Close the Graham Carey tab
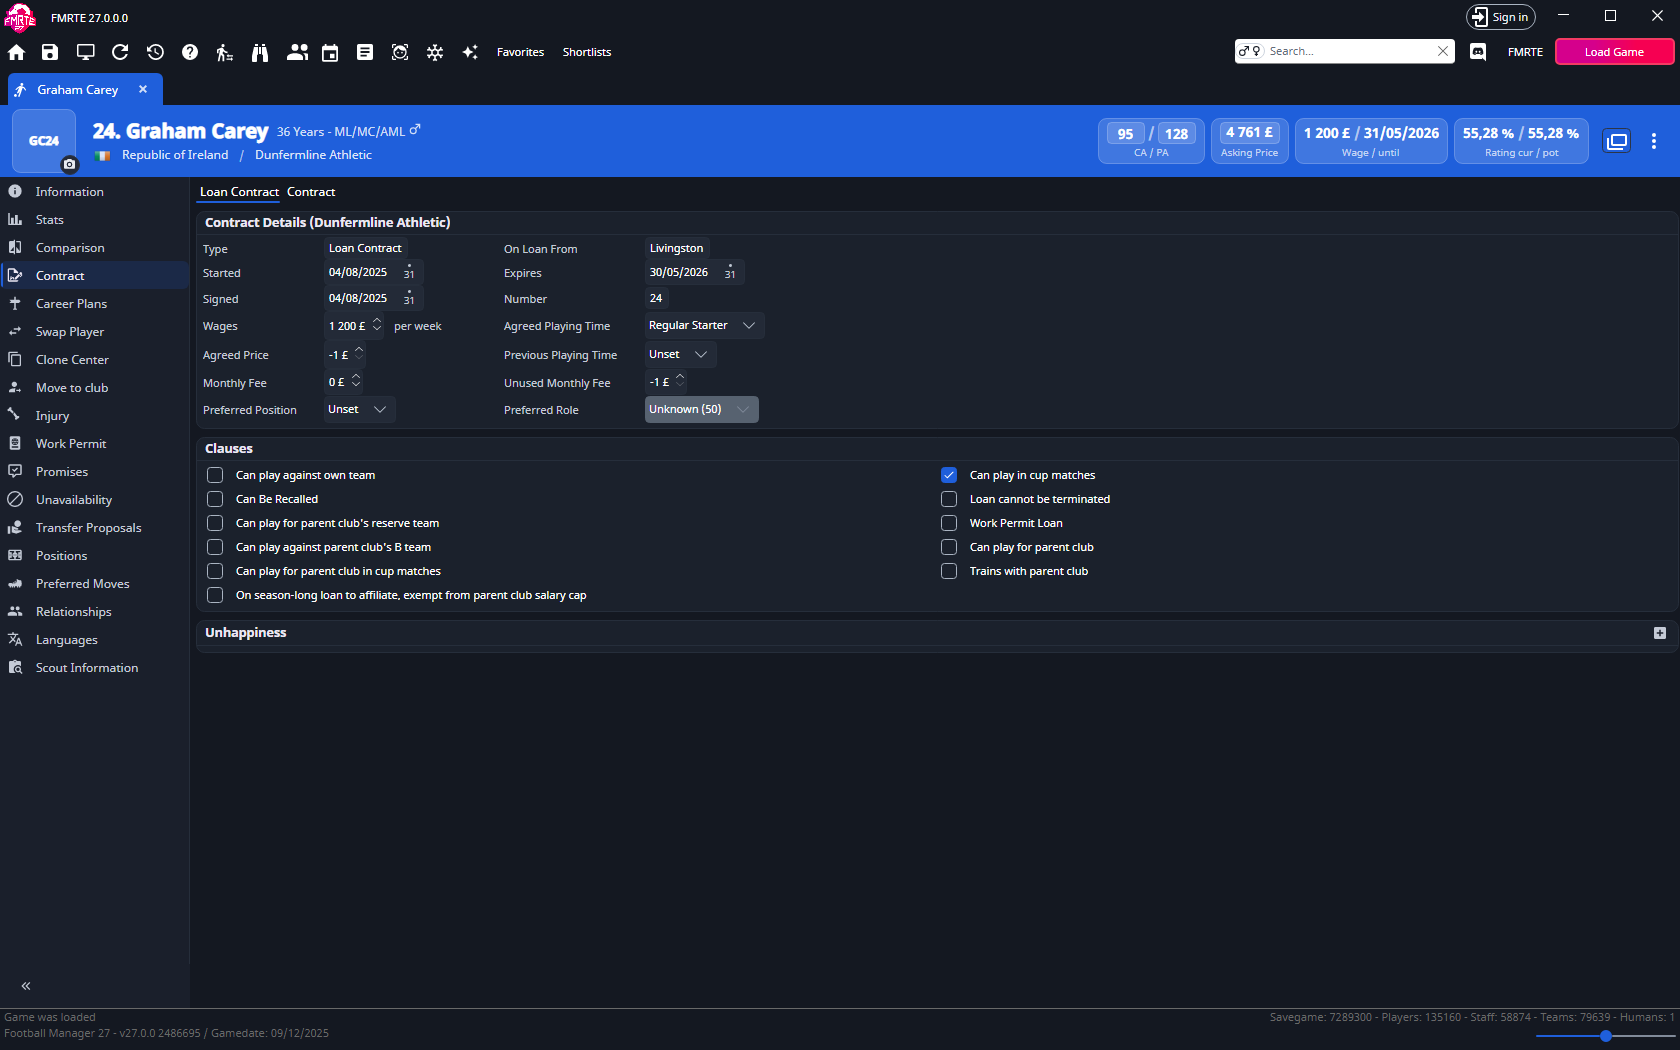The width and height of the screenshot is (1680, 1050). 143,89
